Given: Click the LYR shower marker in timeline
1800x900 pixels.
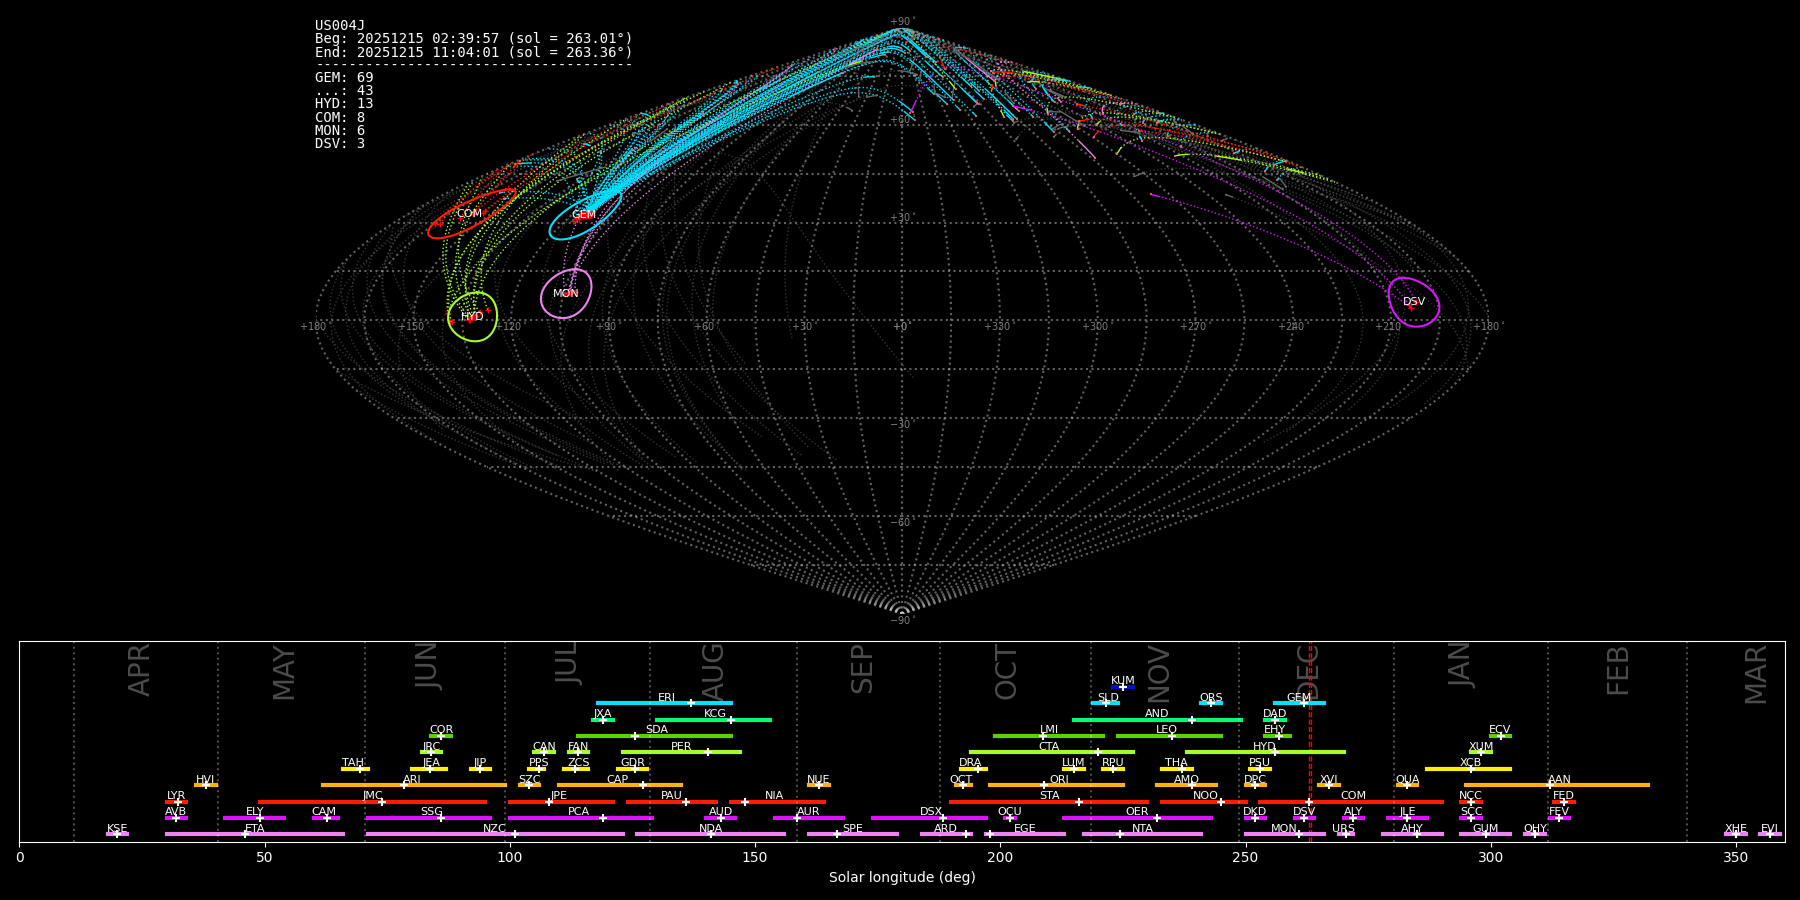Looking at the screenshot, I should (177, 802).
